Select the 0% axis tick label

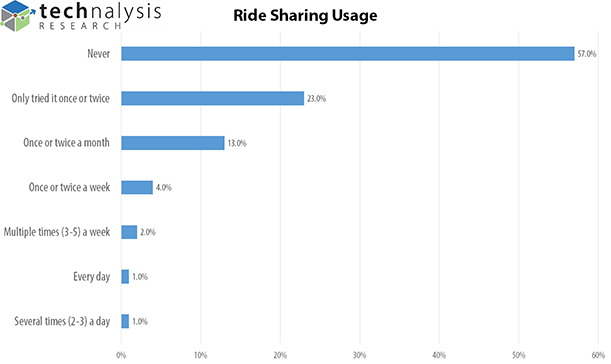(121, 355)
